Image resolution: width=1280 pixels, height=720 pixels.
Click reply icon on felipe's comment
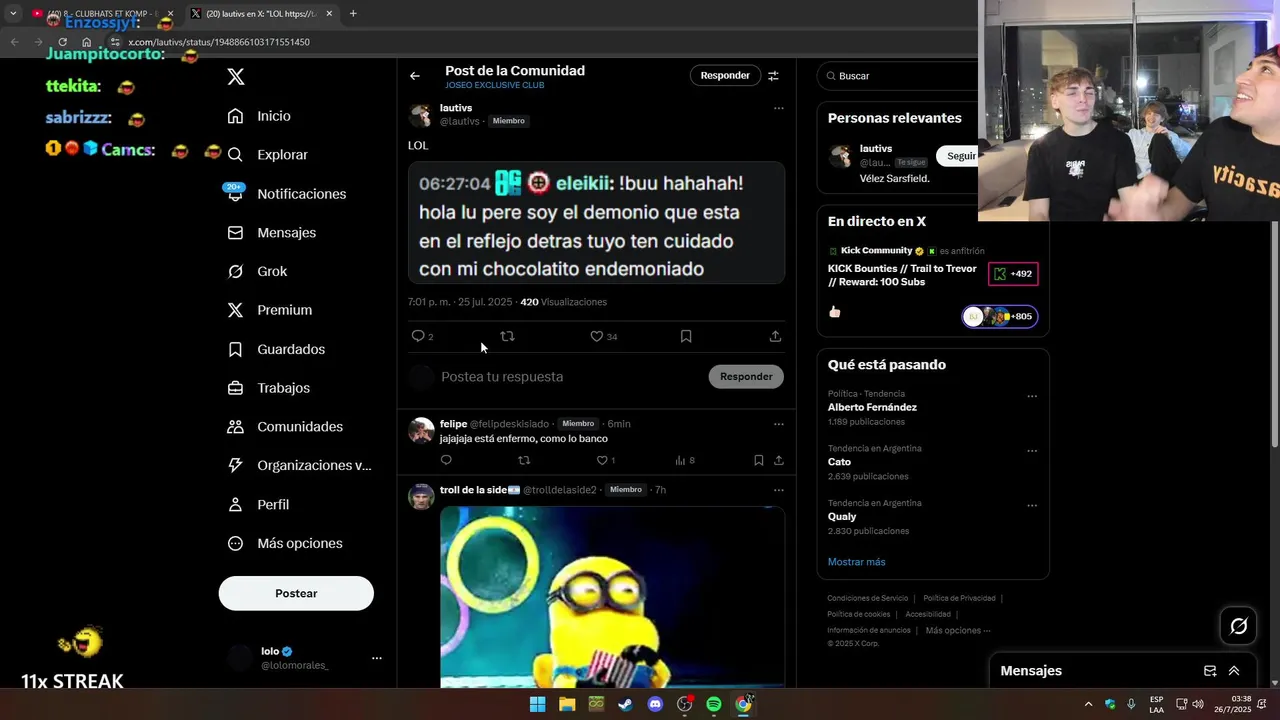446,460
